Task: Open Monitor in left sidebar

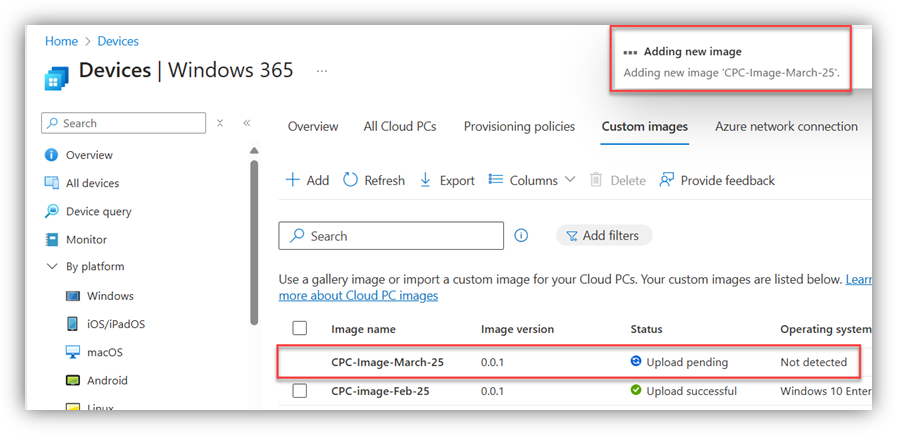Action: pyautogui.click(x=86, y=240)
